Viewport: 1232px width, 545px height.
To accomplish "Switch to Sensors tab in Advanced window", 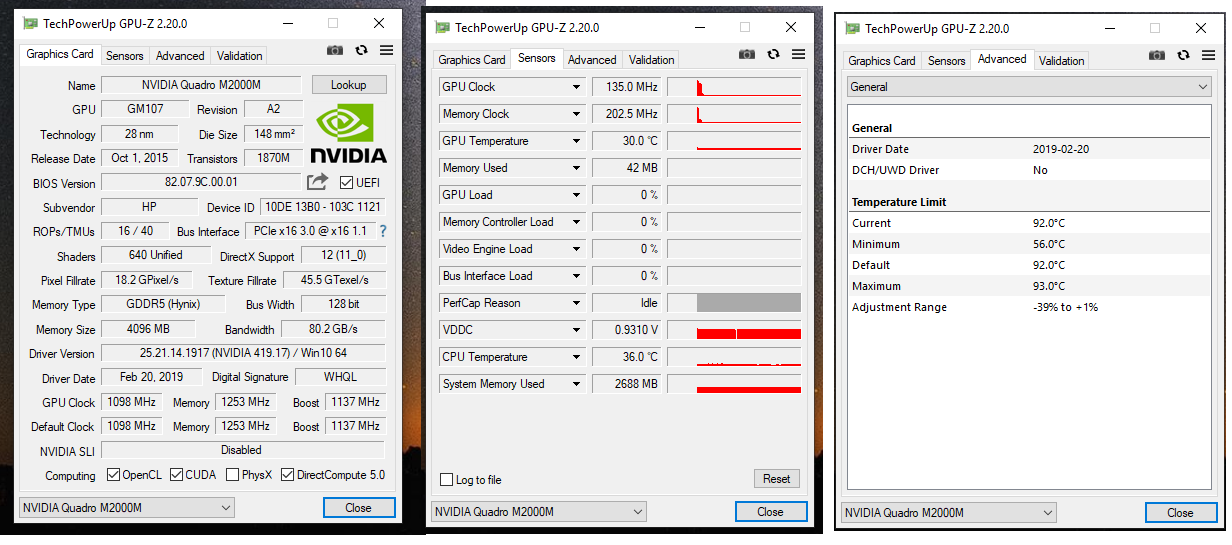I will [x=947, y=61].
